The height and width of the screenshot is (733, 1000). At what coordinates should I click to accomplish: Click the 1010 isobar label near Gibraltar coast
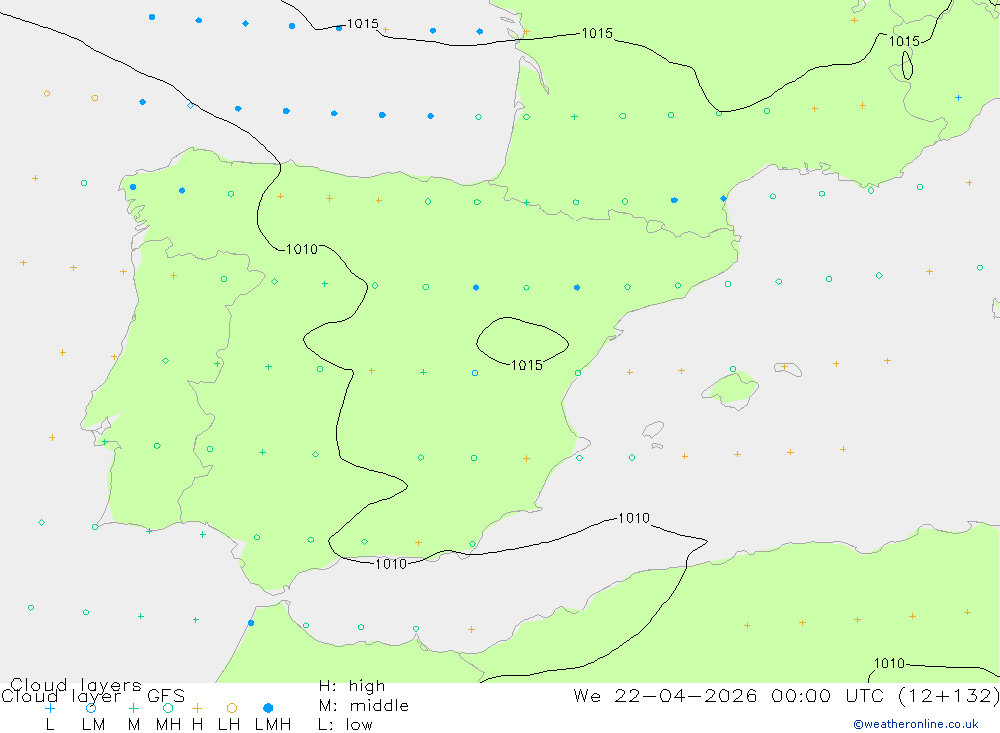391,564
